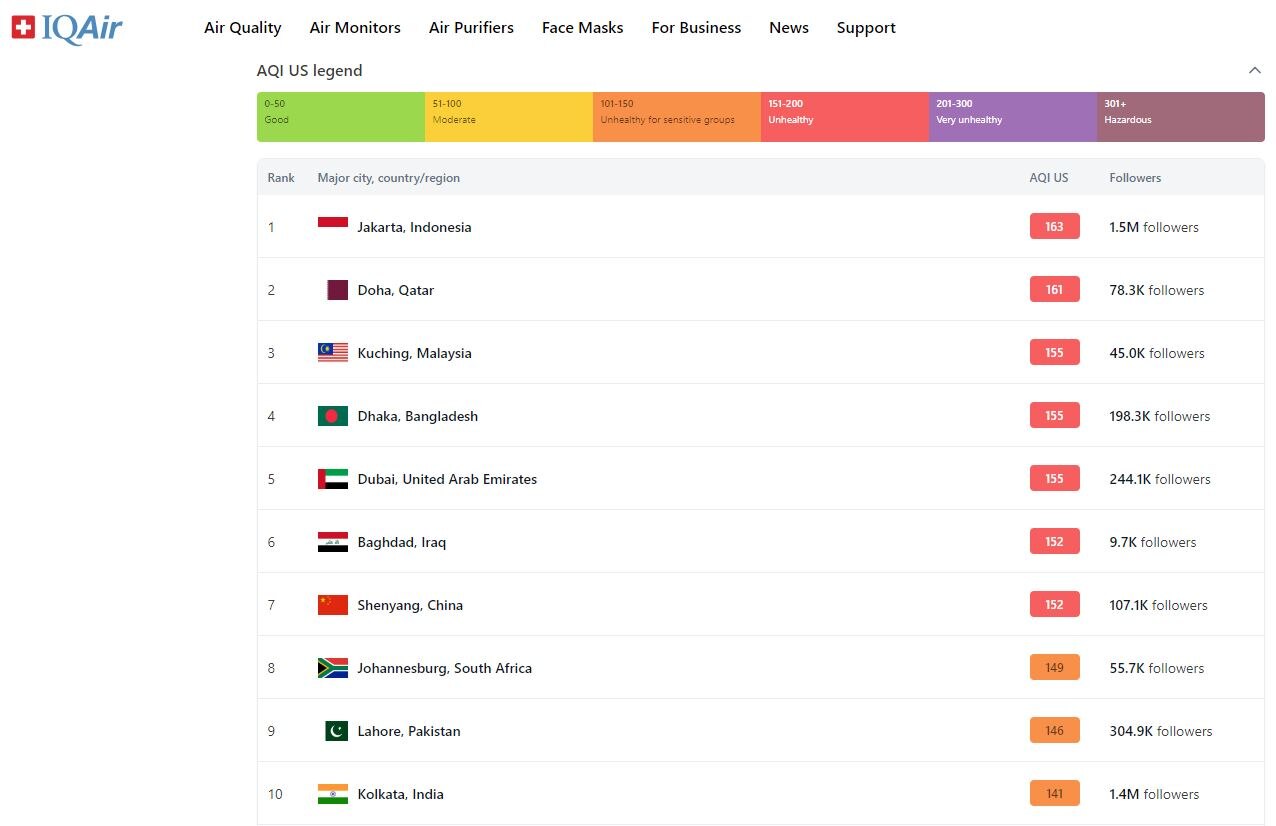Go to the News section
The width and height of the screenshot is (1276, 826).
[788, 28]
